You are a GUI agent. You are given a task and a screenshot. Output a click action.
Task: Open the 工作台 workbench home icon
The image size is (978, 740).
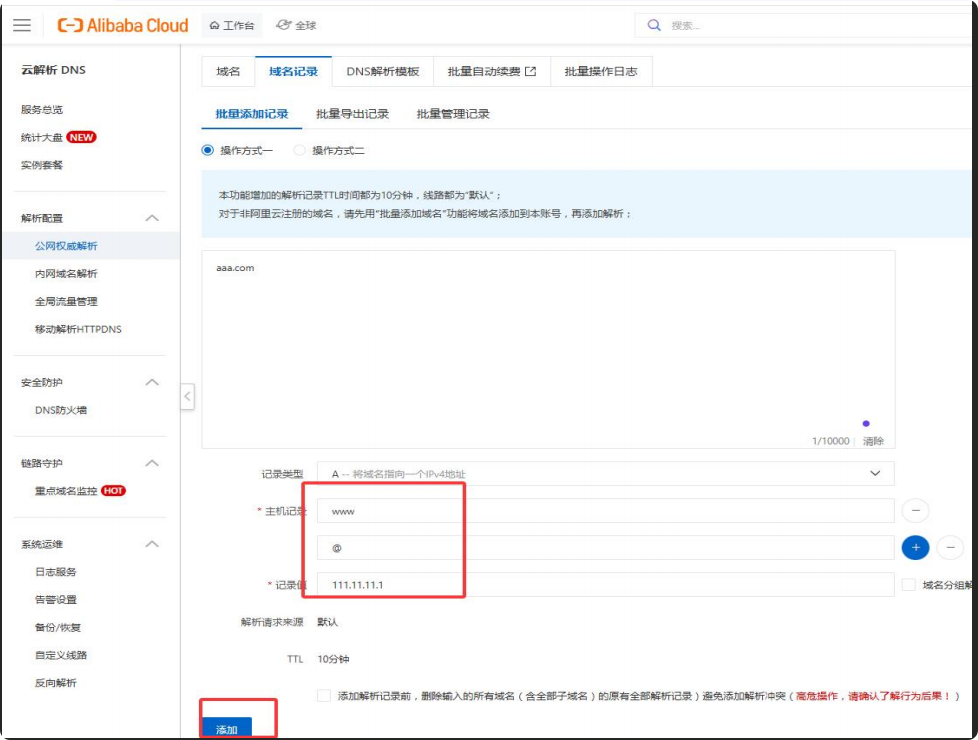click(214, 25)
